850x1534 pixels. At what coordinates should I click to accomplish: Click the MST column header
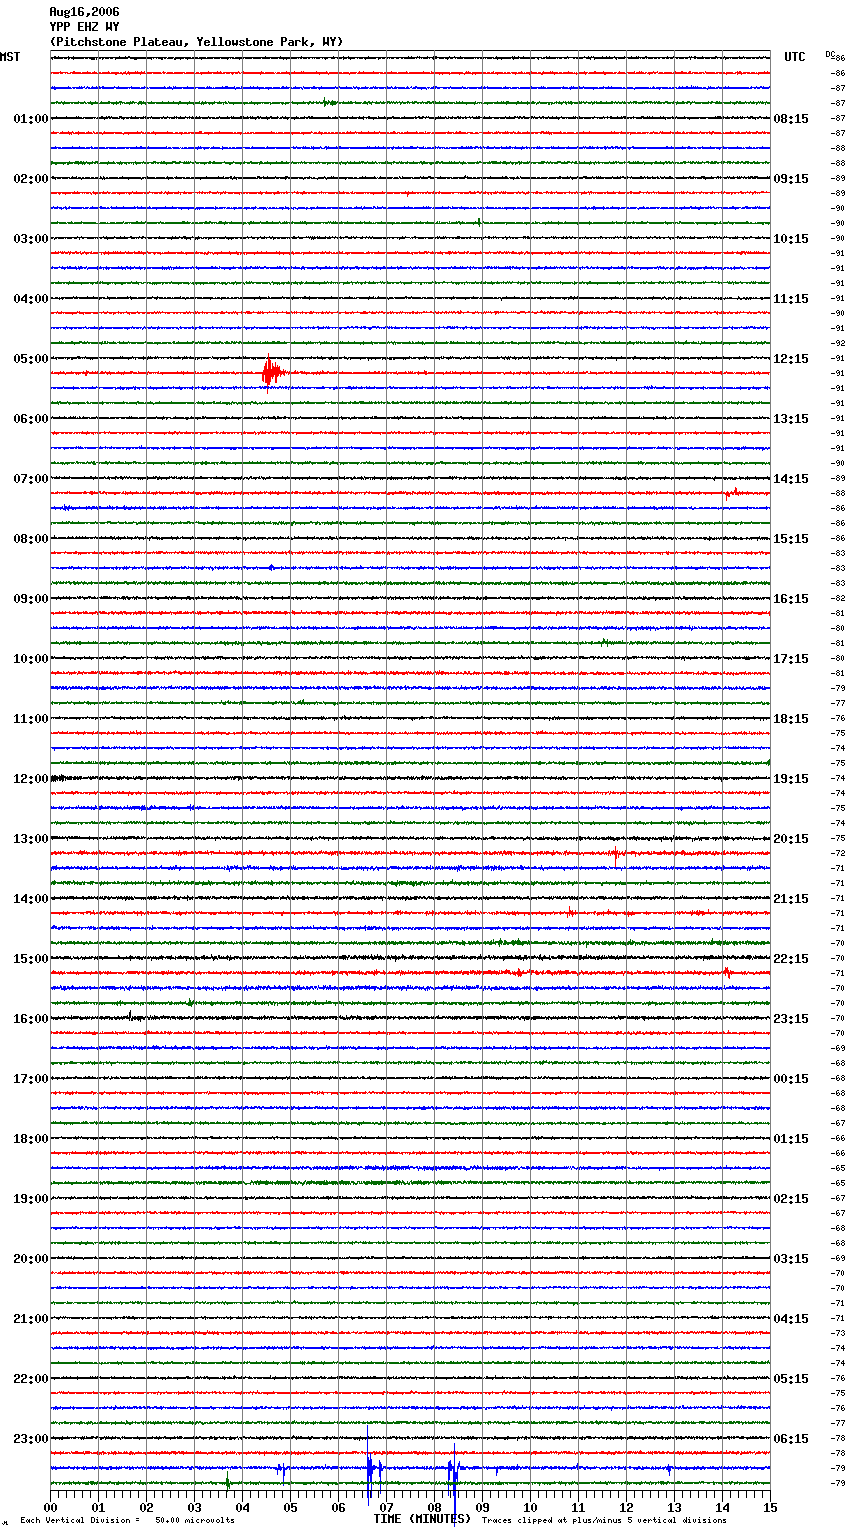10,57
